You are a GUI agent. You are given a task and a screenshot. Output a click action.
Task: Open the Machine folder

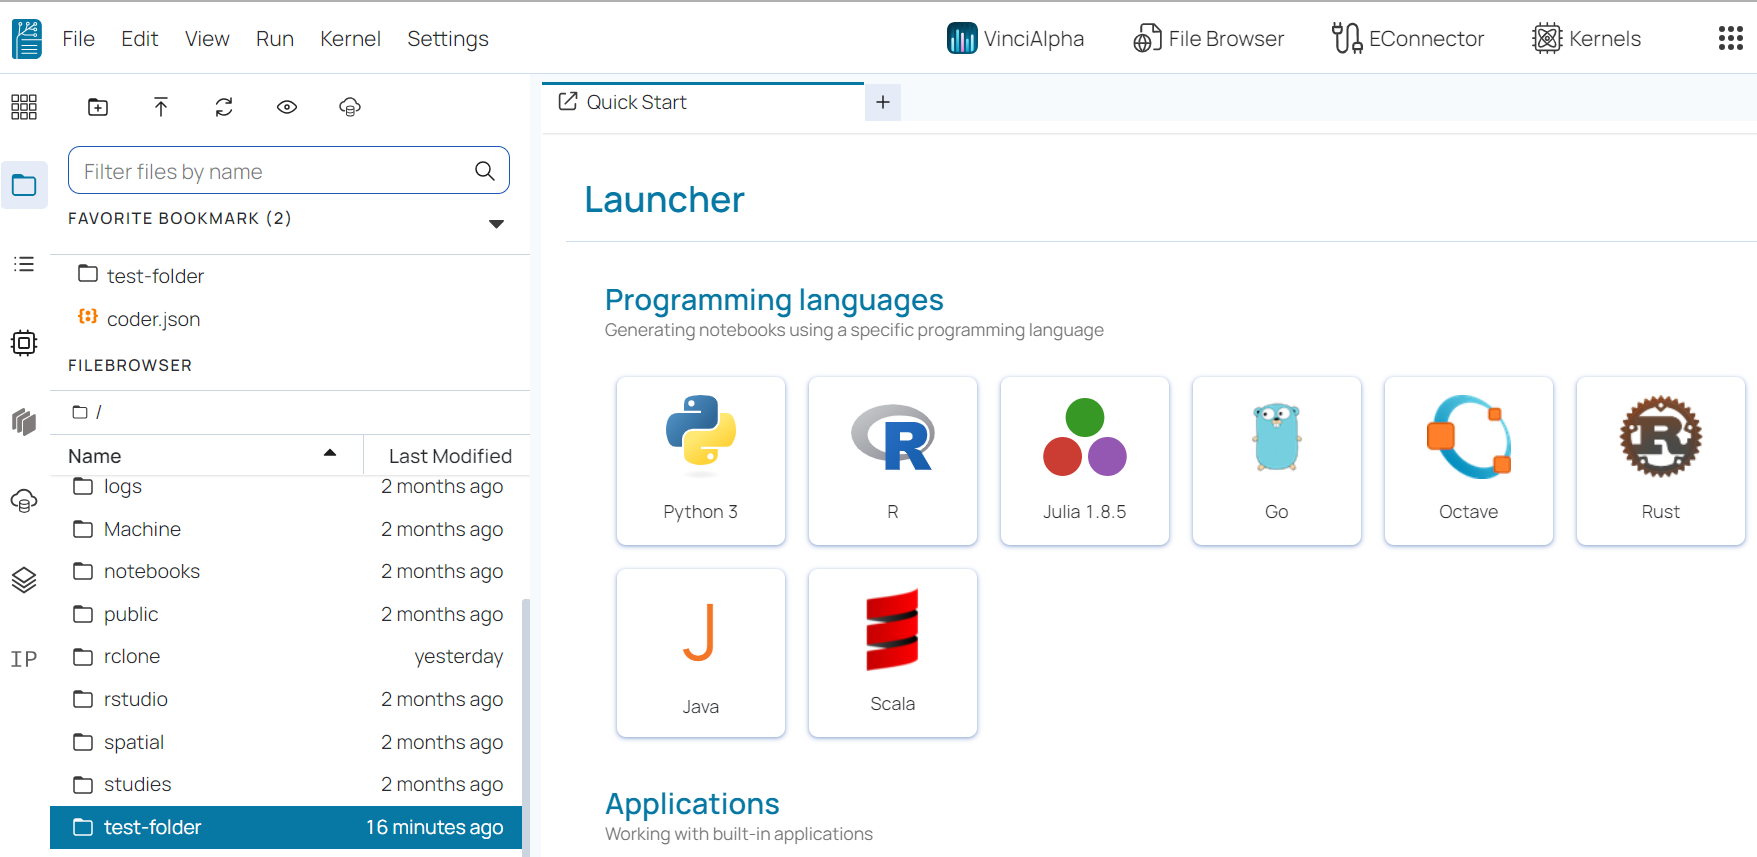286,529
